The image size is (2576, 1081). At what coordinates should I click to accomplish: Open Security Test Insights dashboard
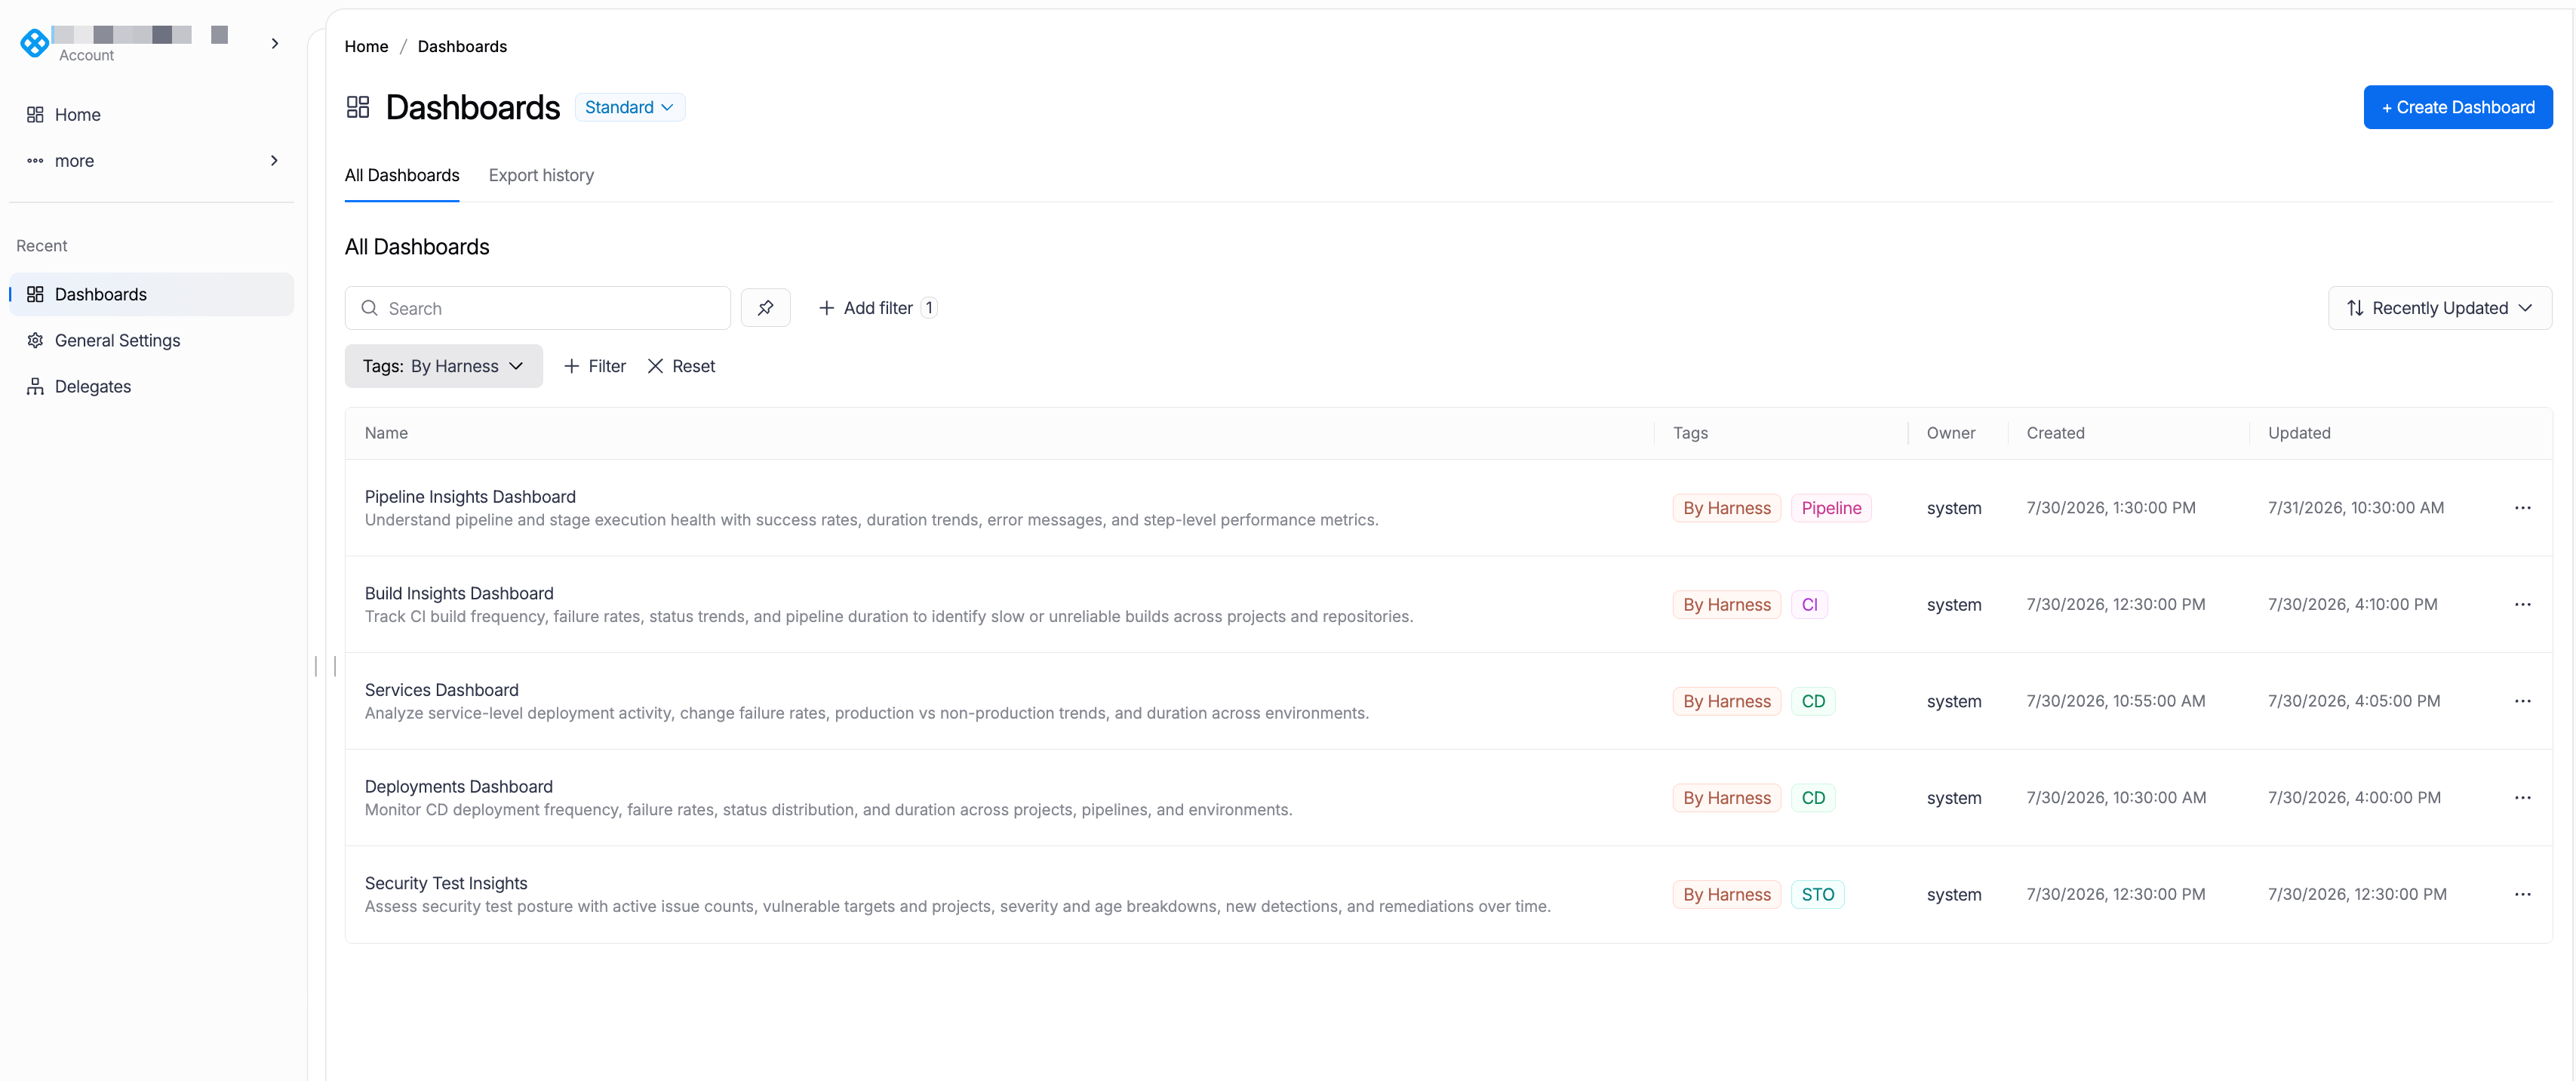click(x=446, y=883)
